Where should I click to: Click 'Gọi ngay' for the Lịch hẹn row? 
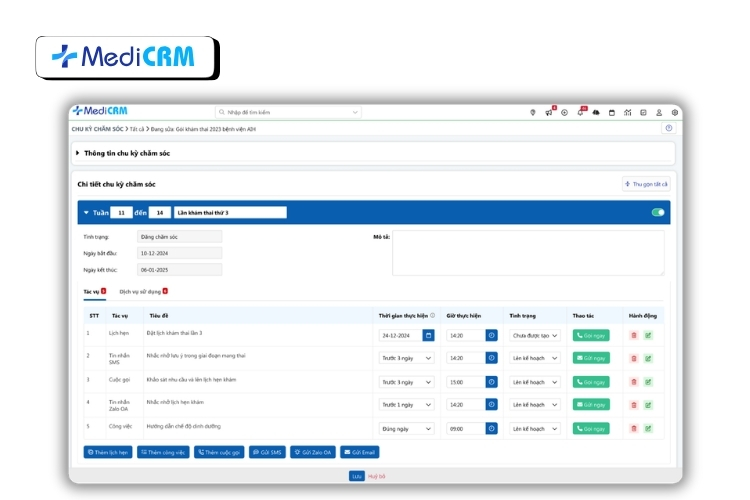click(591, 335)
